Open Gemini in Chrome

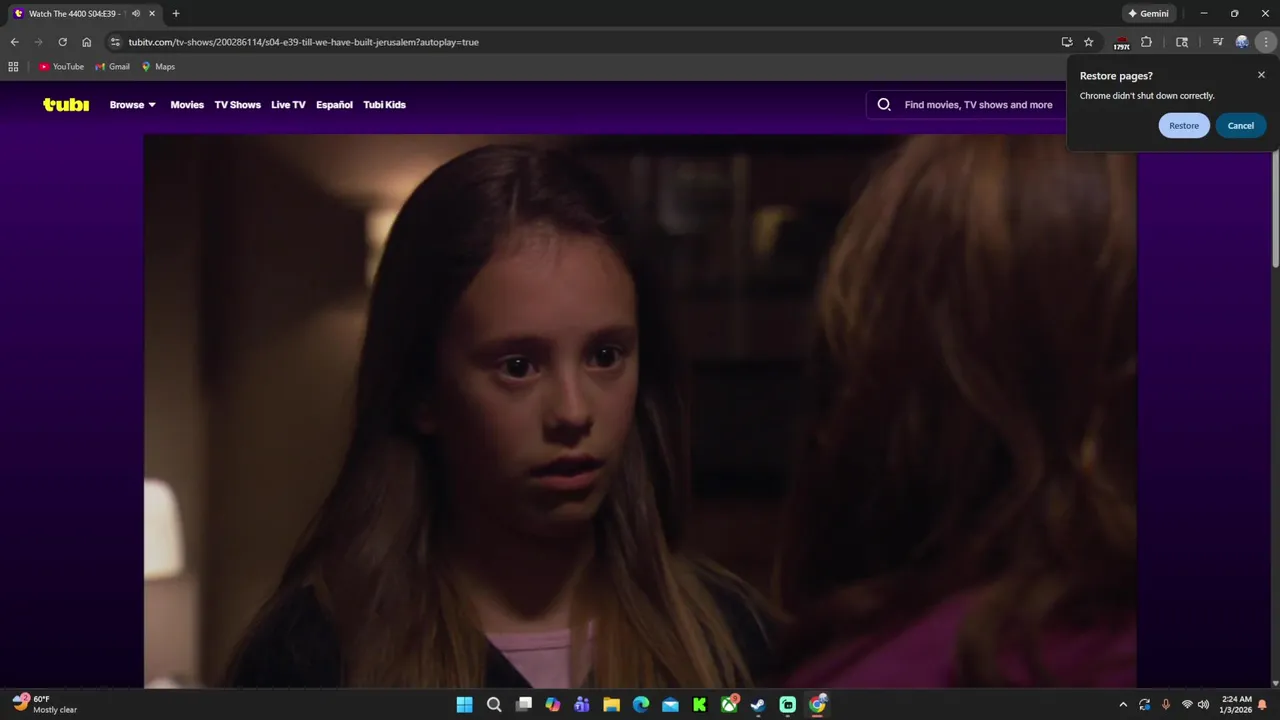[1148, 14]
